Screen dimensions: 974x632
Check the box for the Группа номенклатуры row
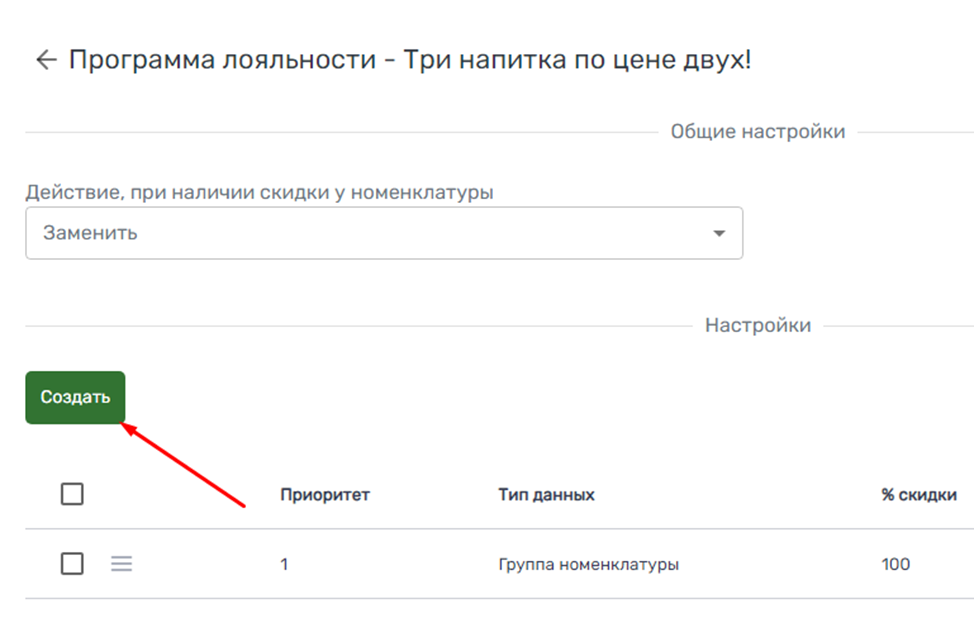[x=72, y=564]
